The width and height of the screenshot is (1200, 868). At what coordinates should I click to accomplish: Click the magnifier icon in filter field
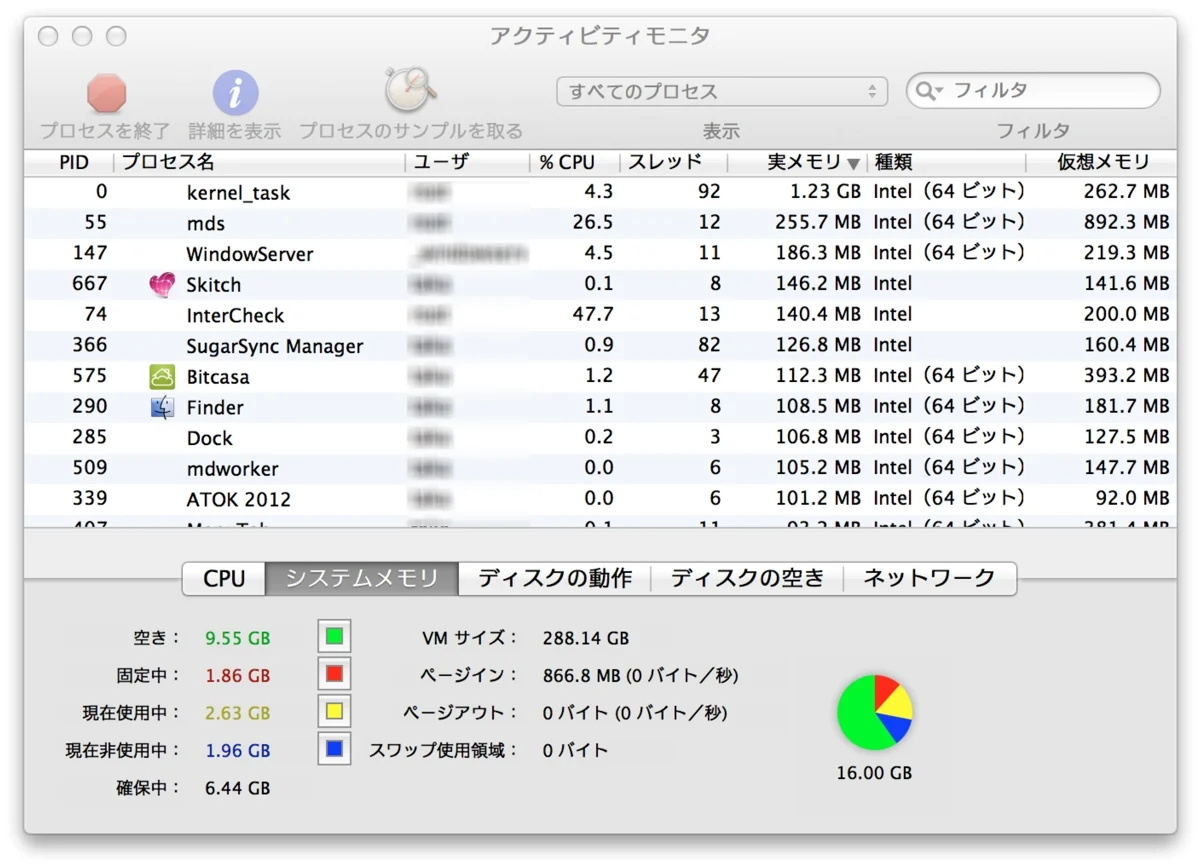point(927,91)
